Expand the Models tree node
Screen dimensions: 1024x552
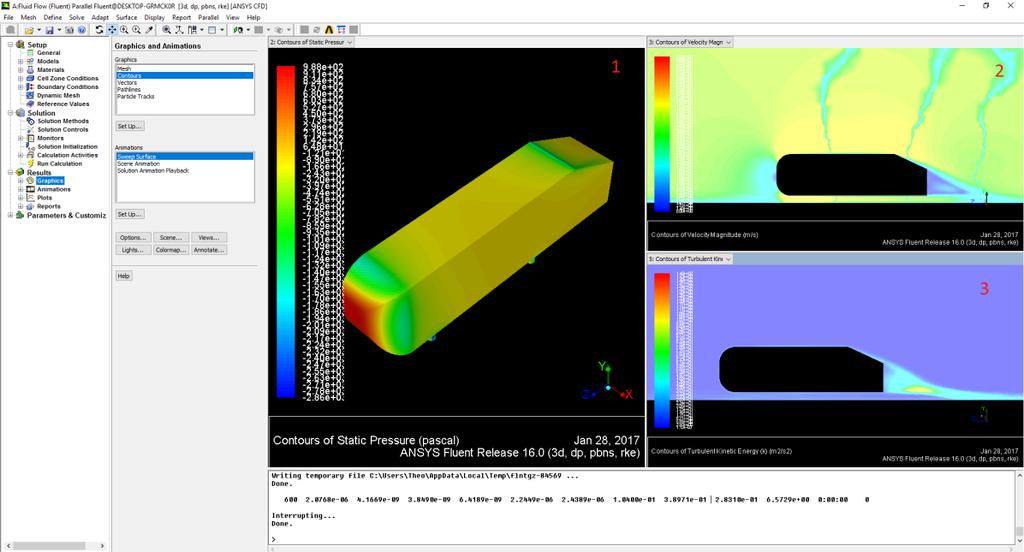[x=20, y=61]
